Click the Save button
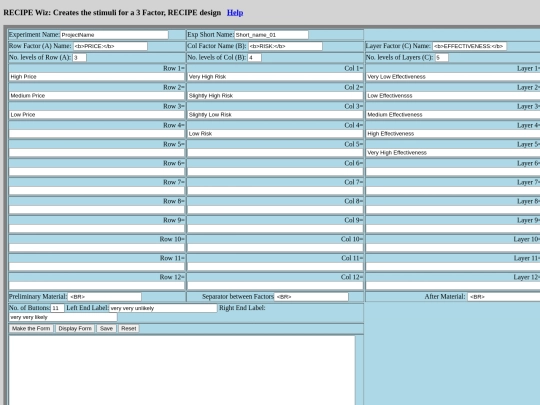This screenshot has width=540, height=405. (106, 329)
